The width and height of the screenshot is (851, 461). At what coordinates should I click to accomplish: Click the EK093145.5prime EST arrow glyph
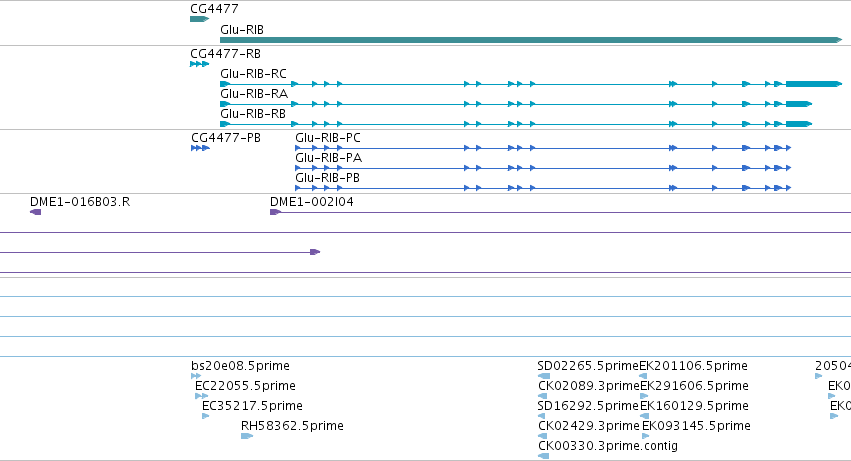[x=646, y=436]
